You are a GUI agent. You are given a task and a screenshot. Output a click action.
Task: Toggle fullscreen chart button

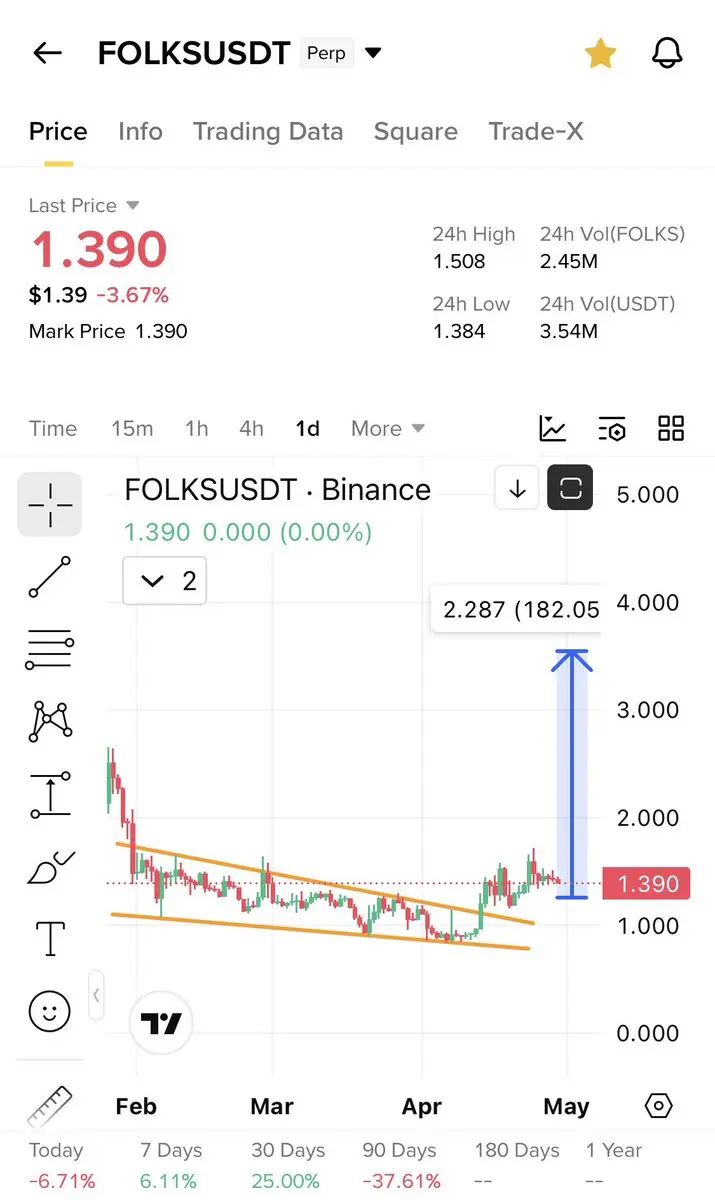571,489
